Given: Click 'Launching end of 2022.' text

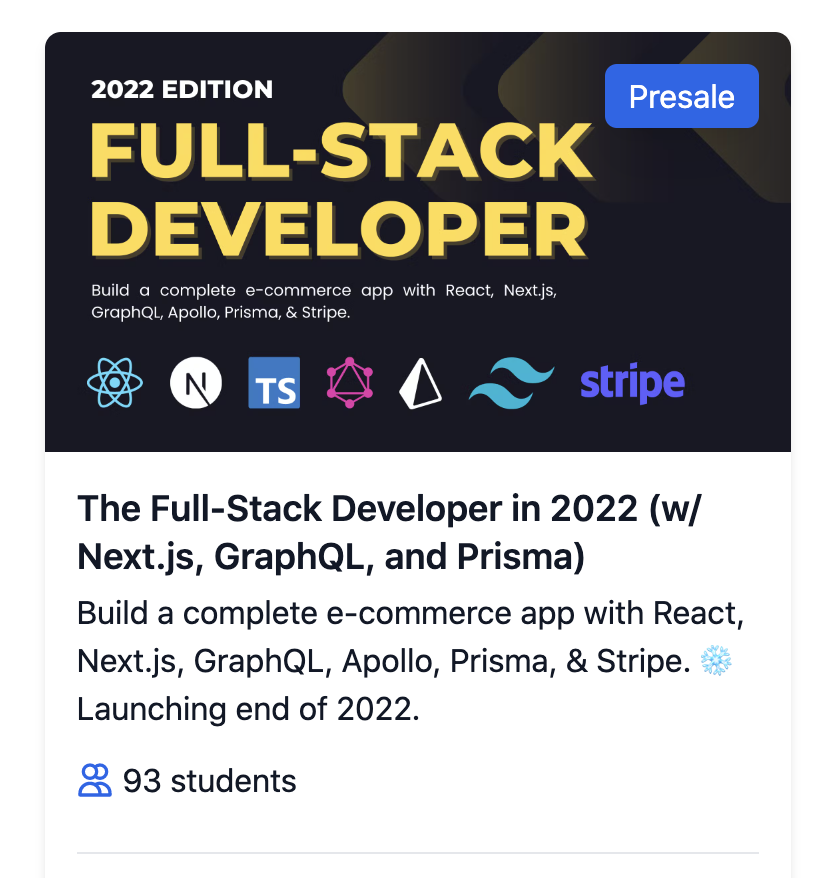Looking at the screenshot, I should click(x=248, y=709).
